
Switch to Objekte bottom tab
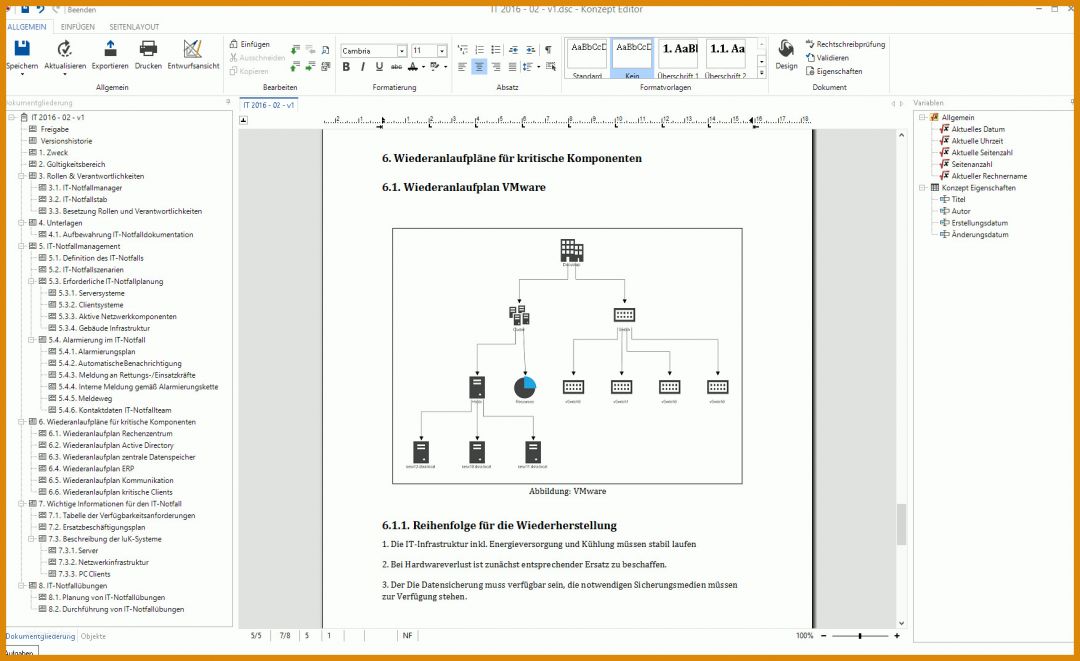click(93, 636)
